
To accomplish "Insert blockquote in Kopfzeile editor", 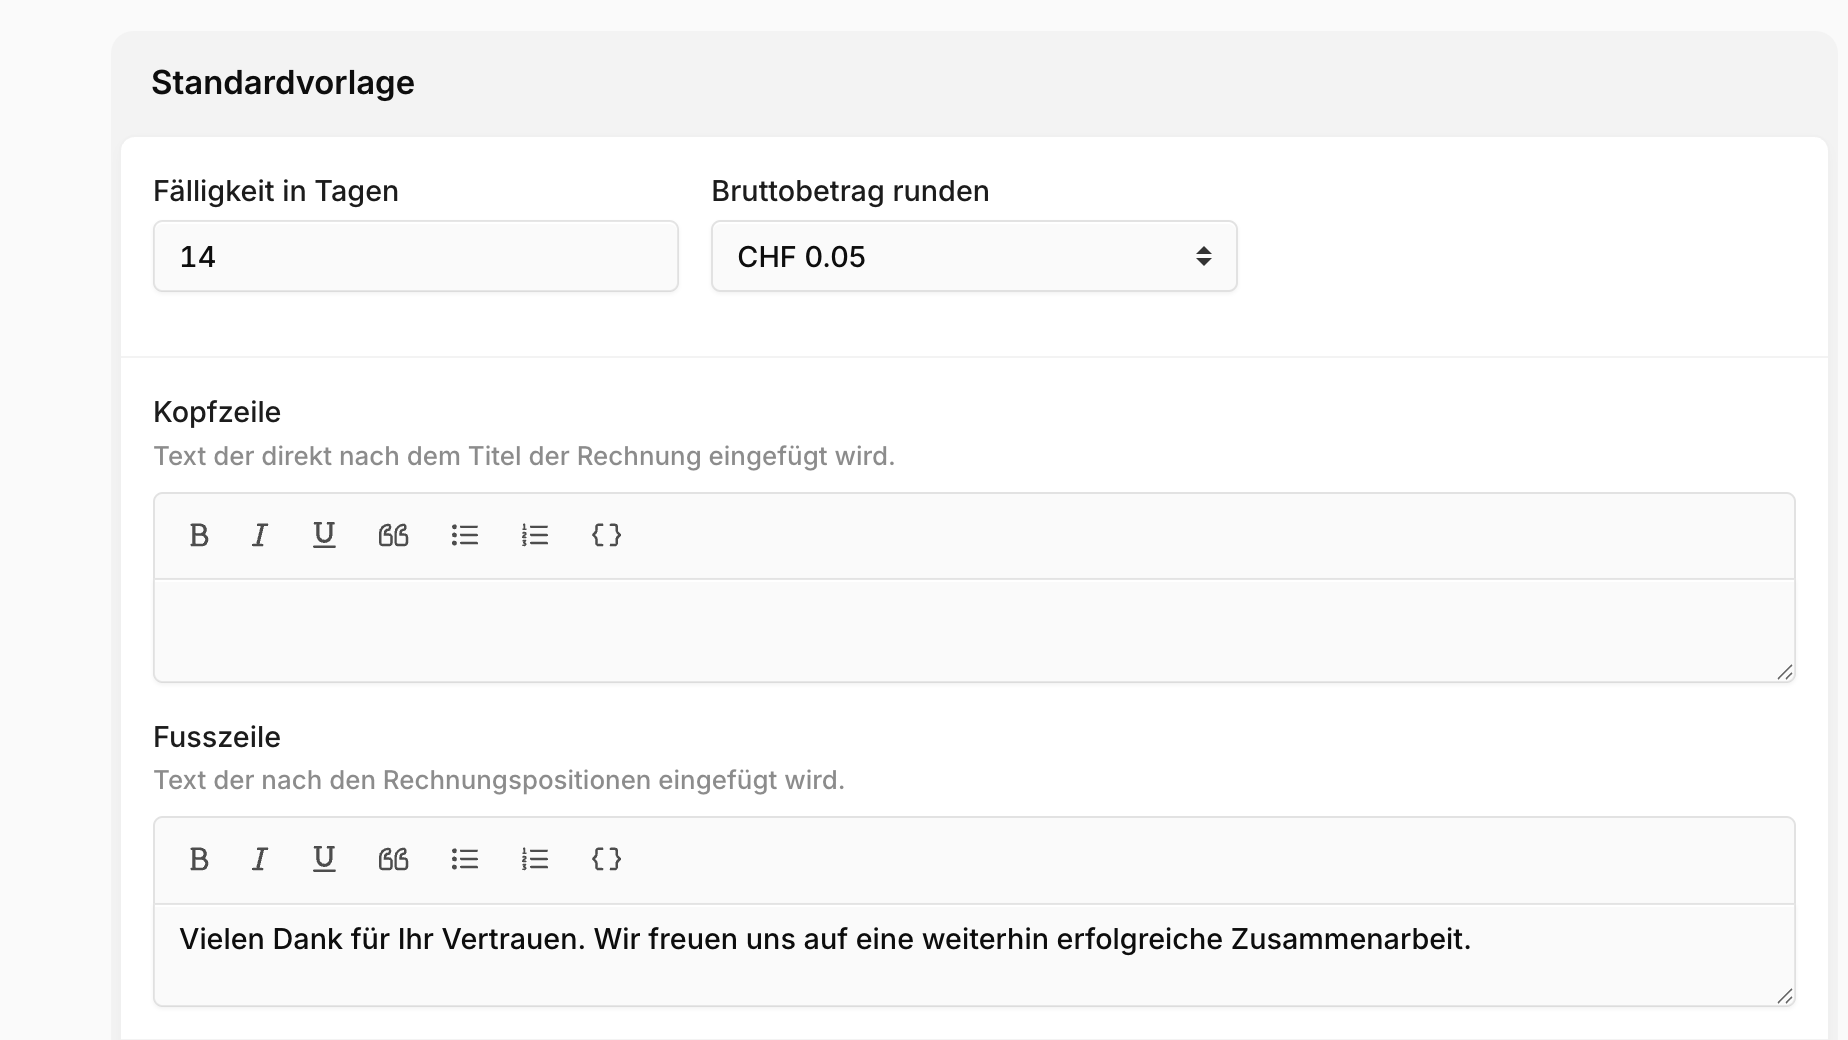I will pyautogui.click(x=393, y=536).
